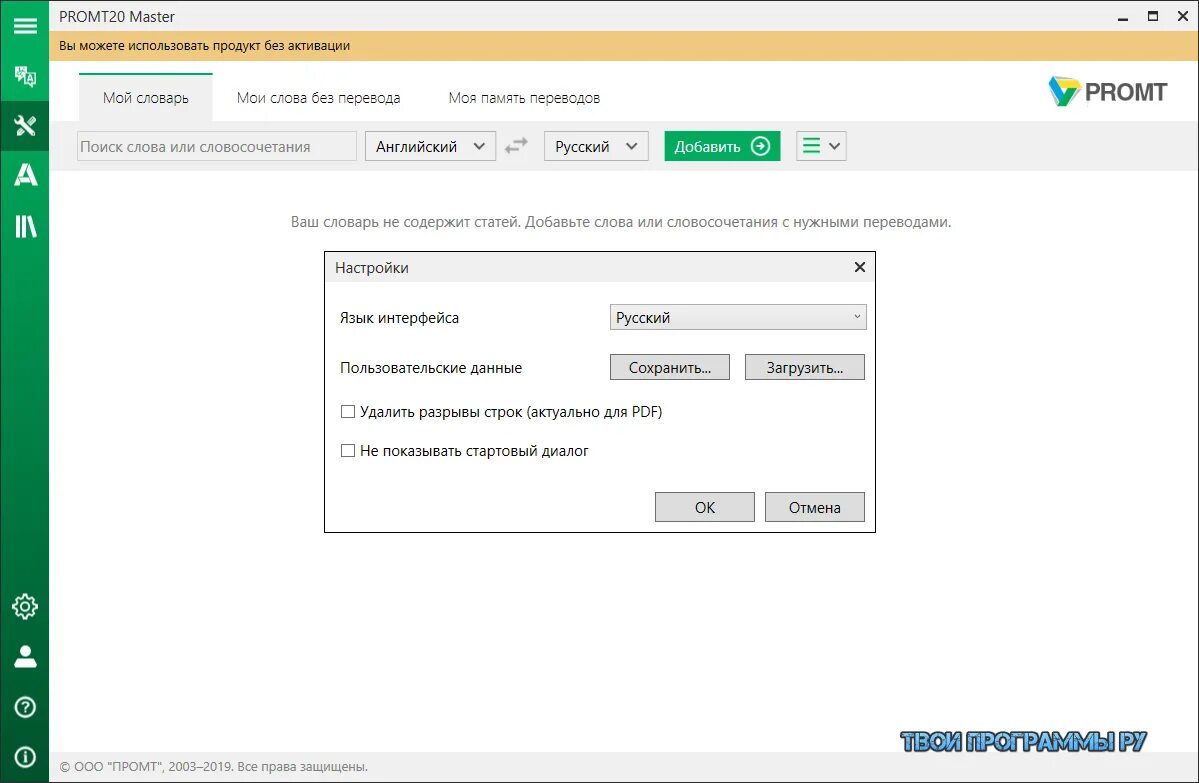Select the tools (wrench and screwdriver) sidebar icon
This screenshot has height=783, width=1199.
(25, 125)
